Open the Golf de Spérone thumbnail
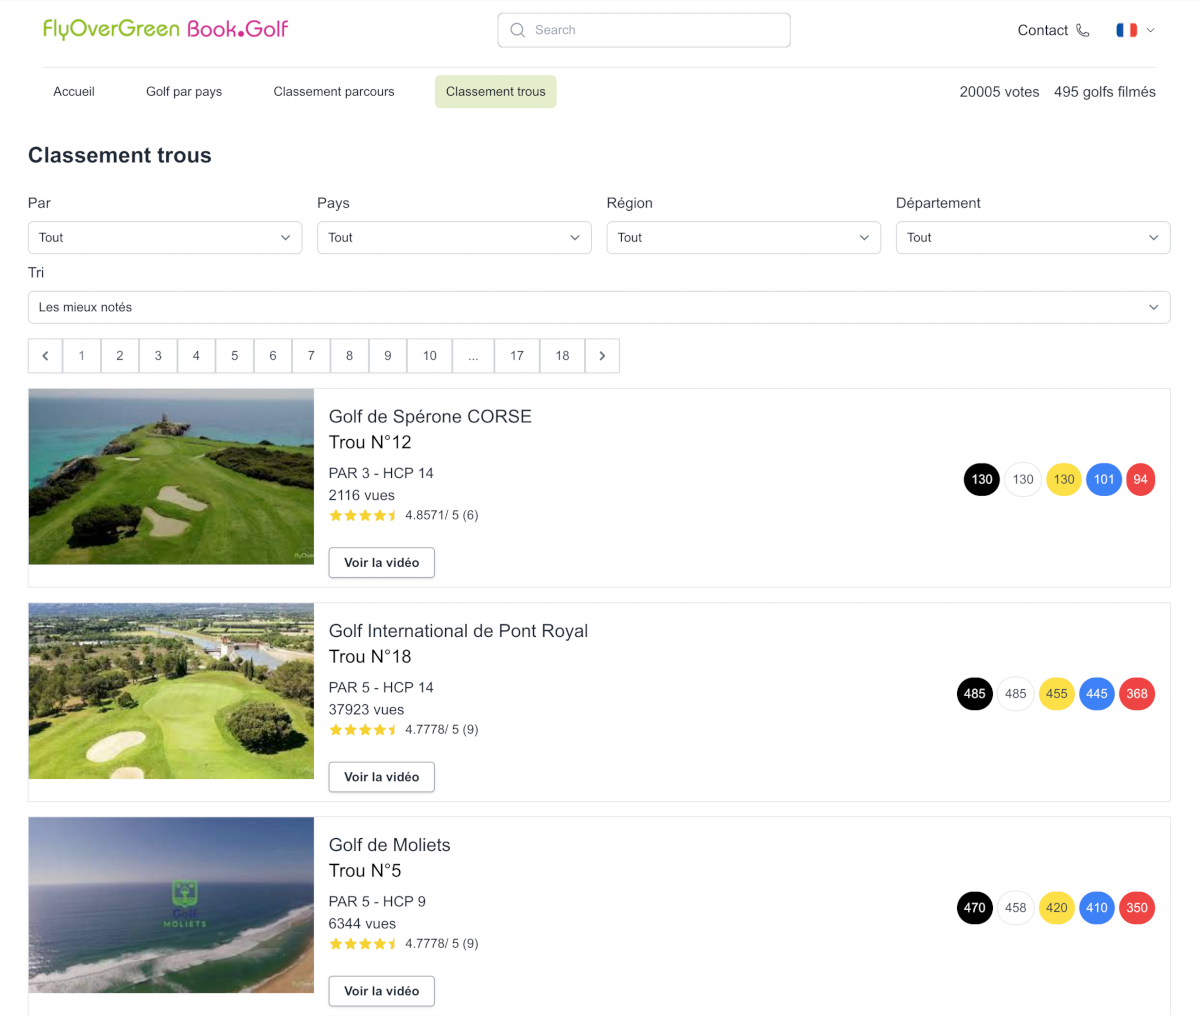This screenshot has height=1017, width=1200. 171,477
